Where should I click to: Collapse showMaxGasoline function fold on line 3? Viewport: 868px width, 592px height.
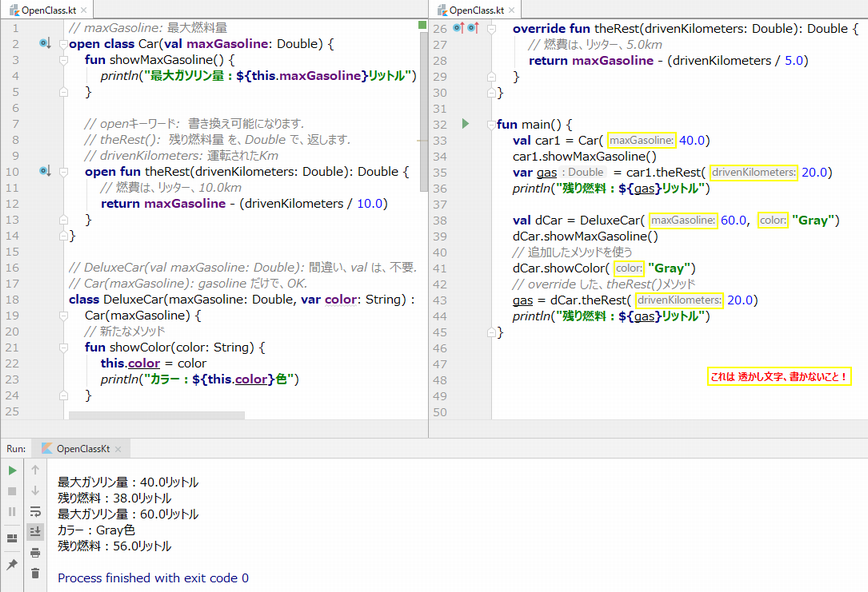(64, 60)
